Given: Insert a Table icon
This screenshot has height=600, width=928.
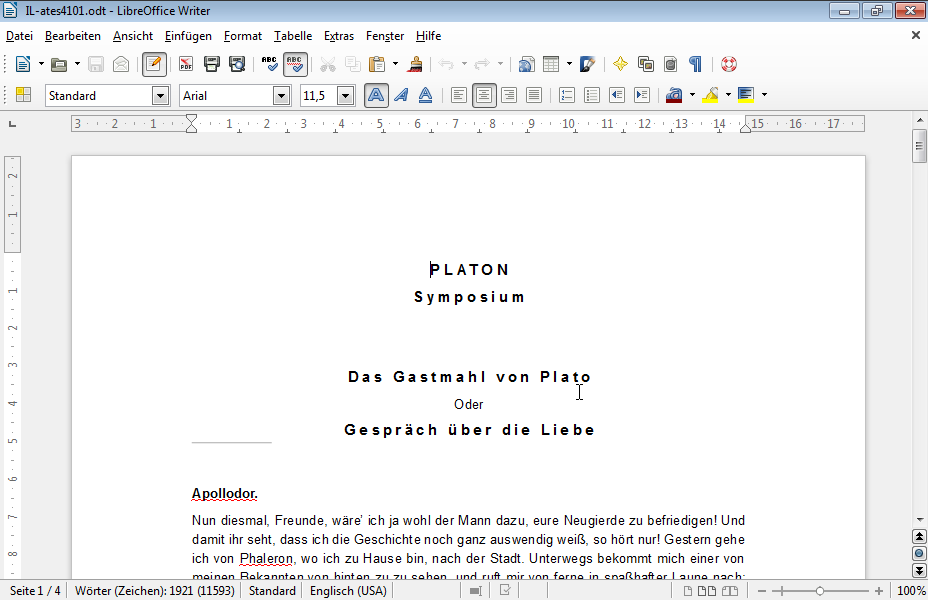Looking at the screenshot, I should click(551, 64).
